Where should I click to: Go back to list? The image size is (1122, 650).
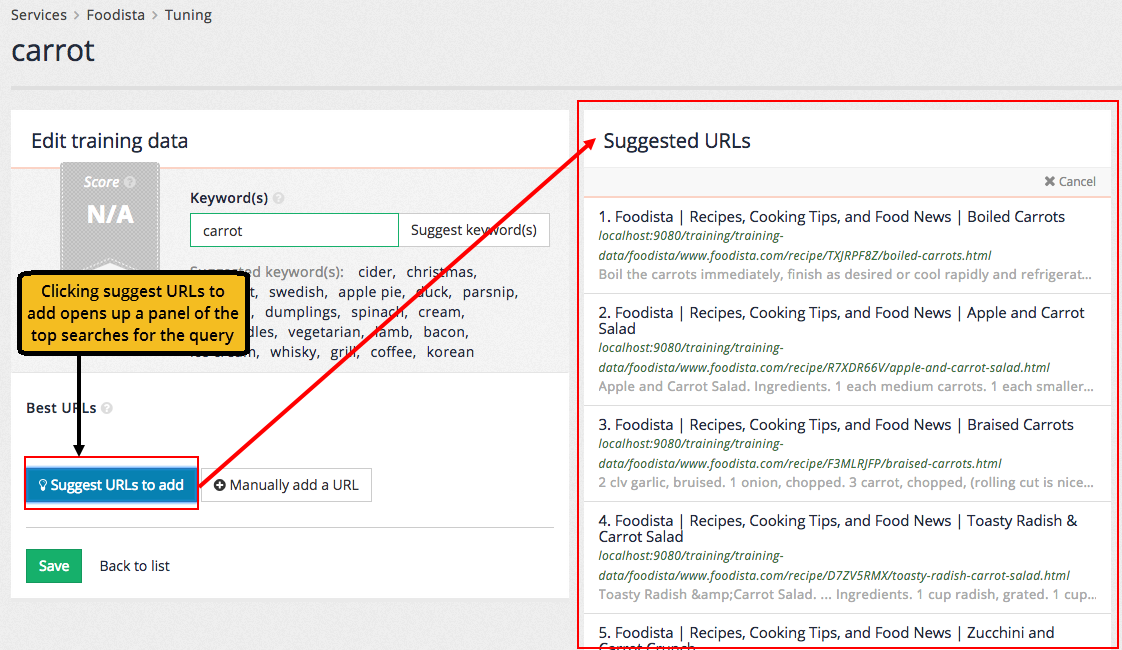coord(134,566)
